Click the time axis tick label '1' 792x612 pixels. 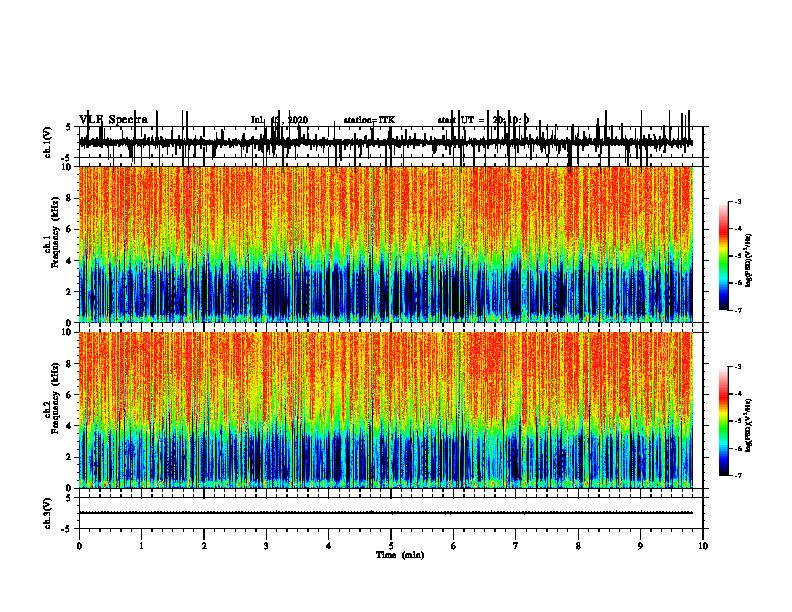coord(141,546)
